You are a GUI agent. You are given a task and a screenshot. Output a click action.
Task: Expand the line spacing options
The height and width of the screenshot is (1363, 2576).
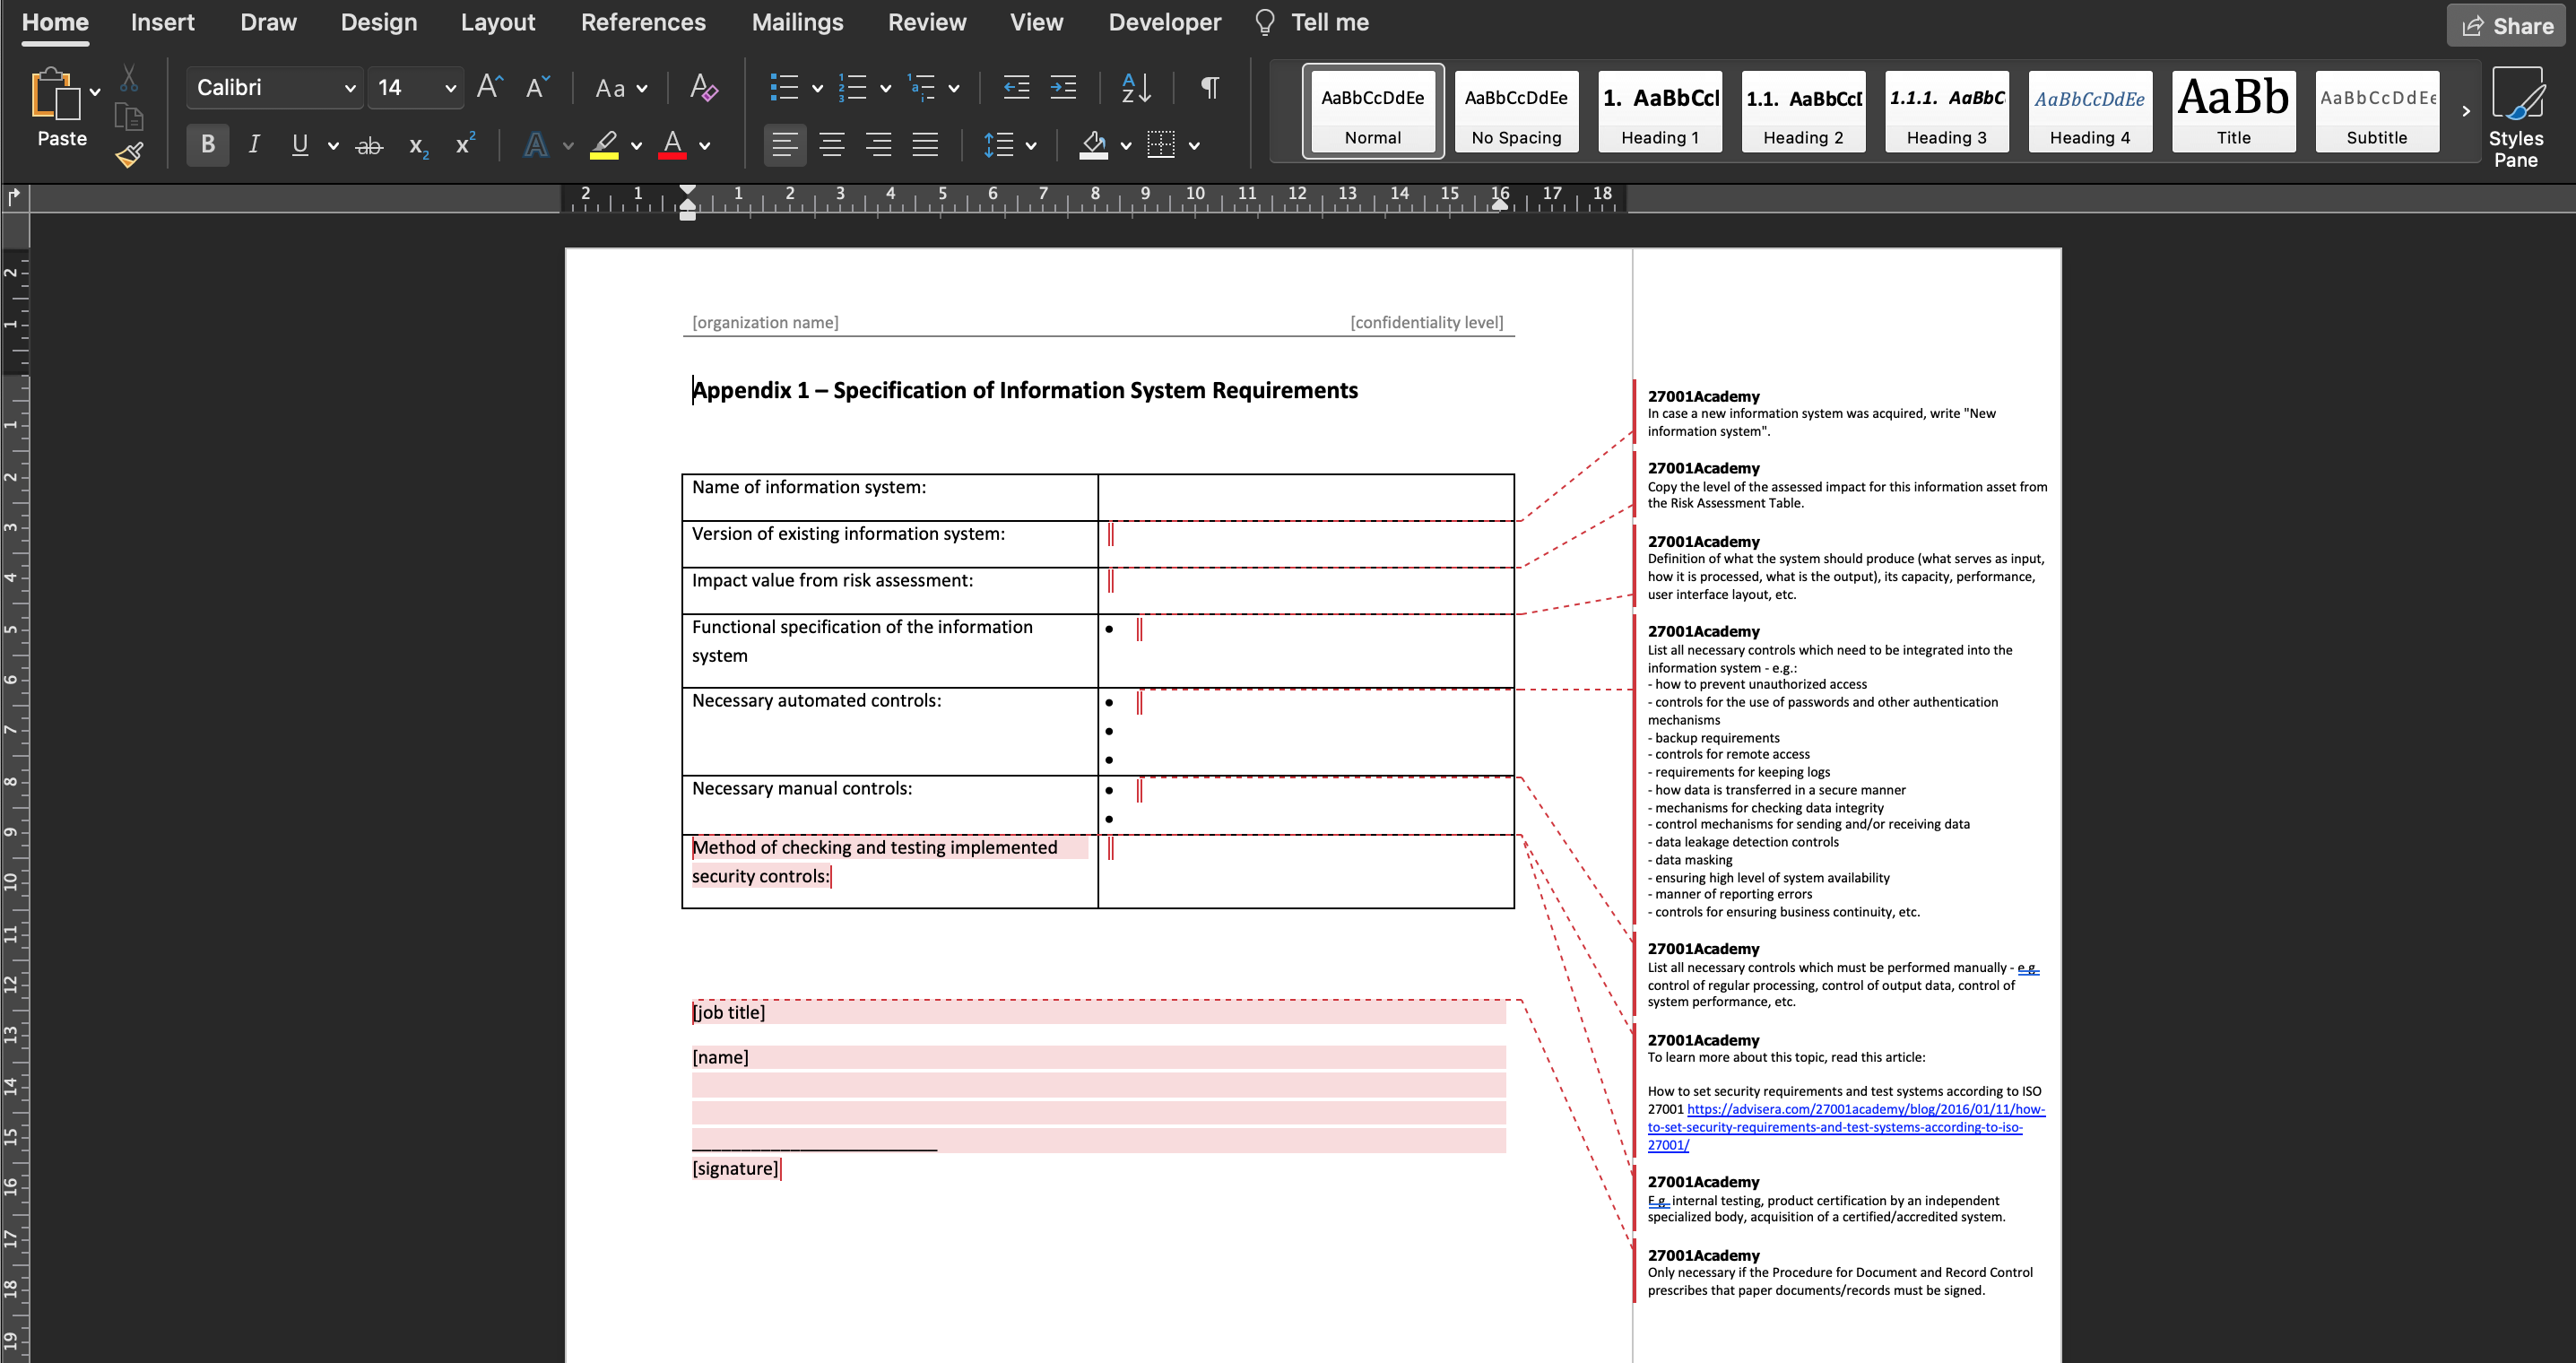pos(1030,145)
